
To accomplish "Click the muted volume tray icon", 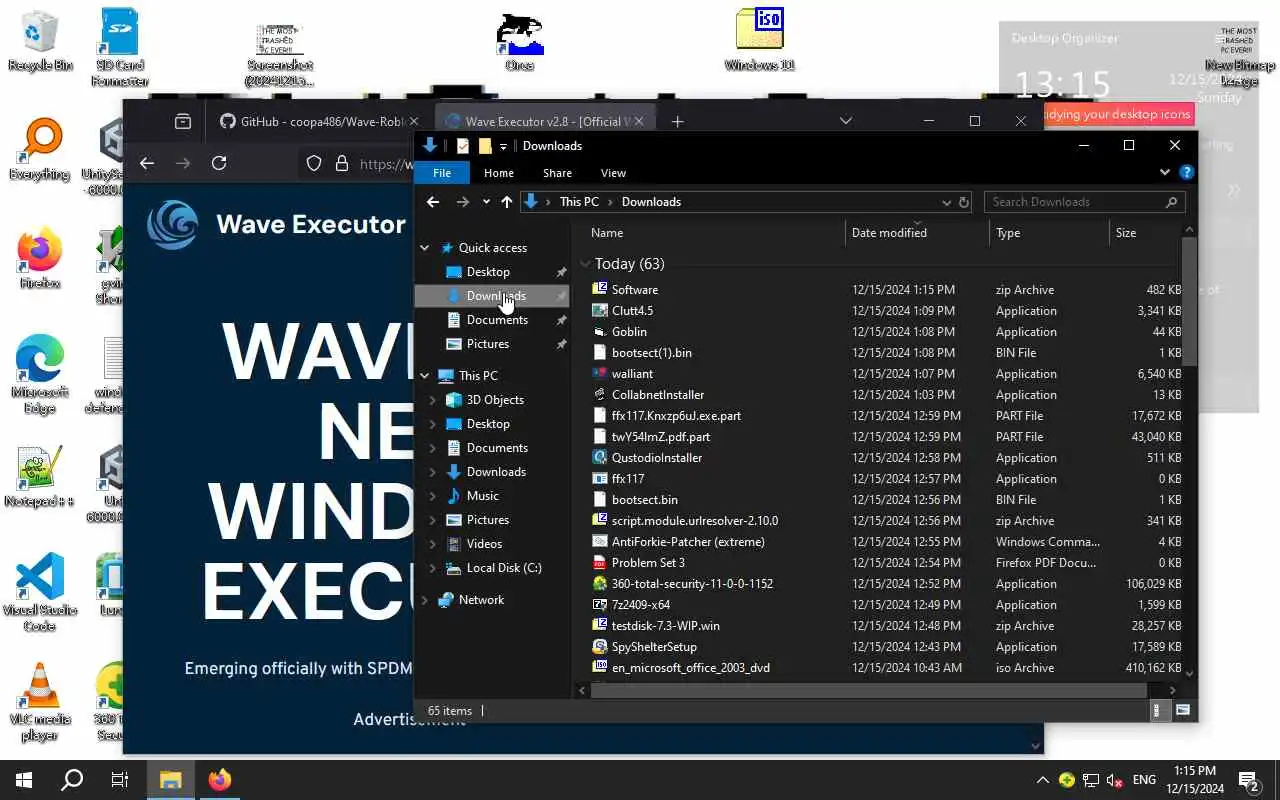I will click(1115, 780).
